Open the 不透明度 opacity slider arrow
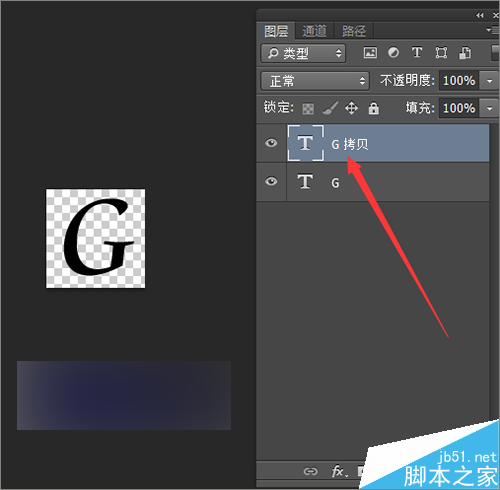500x490 pixels. point(489,81)
